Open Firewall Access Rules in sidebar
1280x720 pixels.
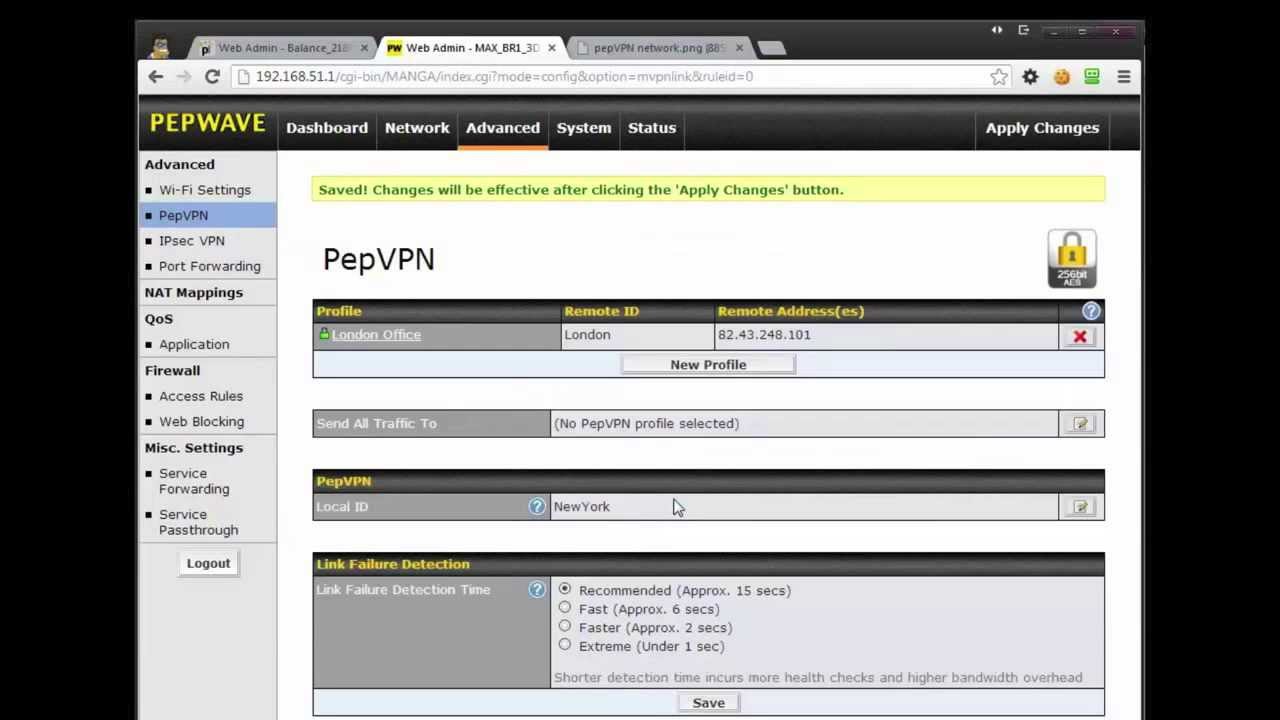click(201, 396)
